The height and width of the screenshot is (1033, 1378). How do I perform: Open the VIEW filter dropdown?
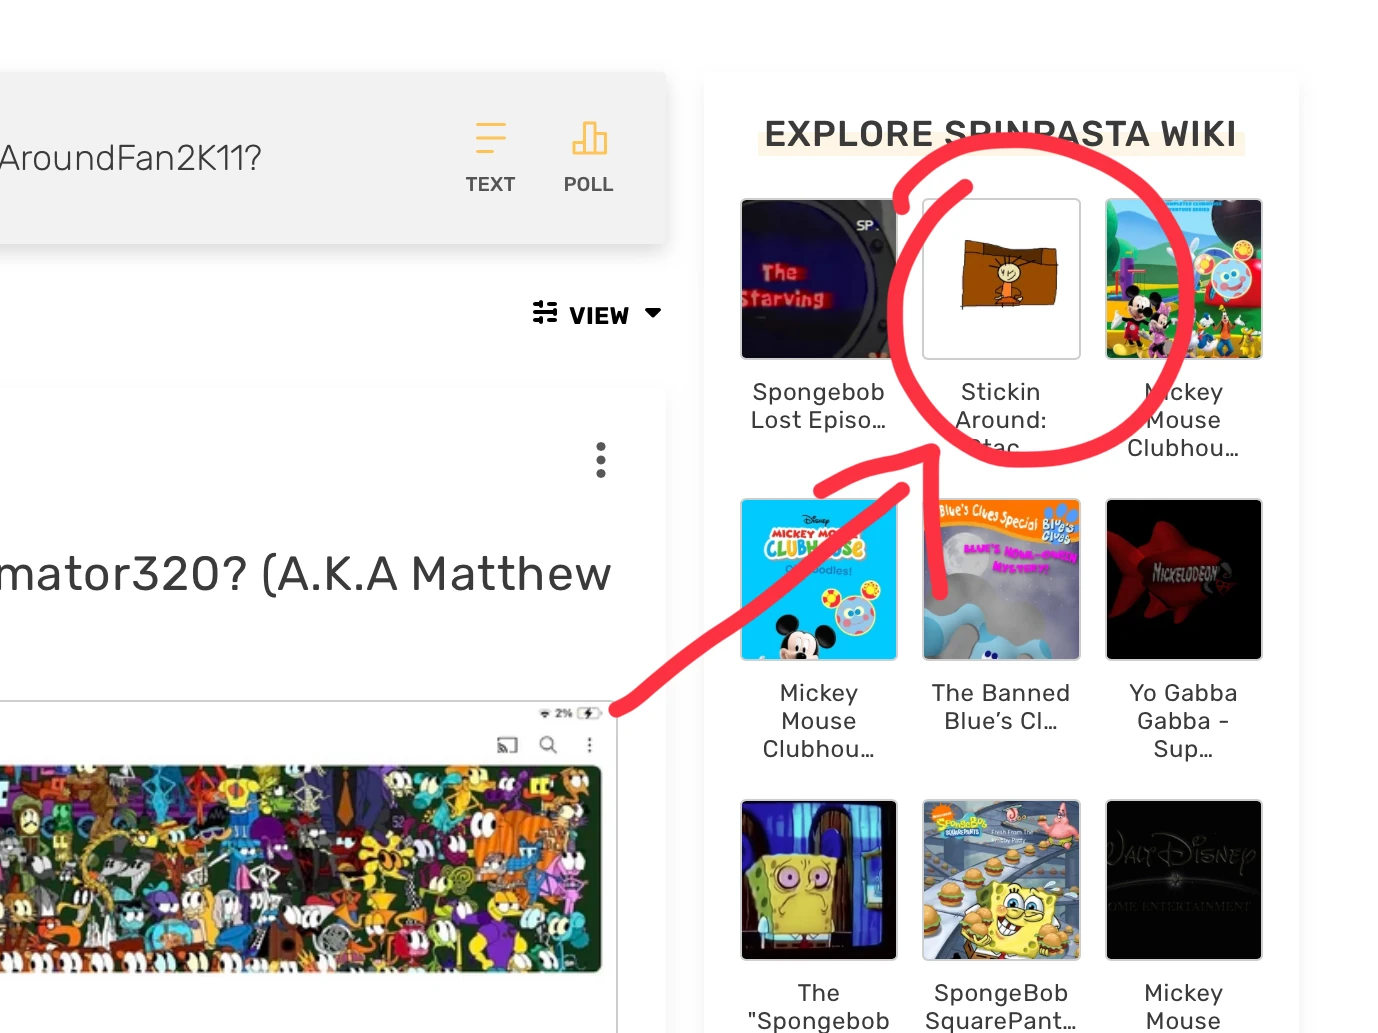tap(597, 315)
